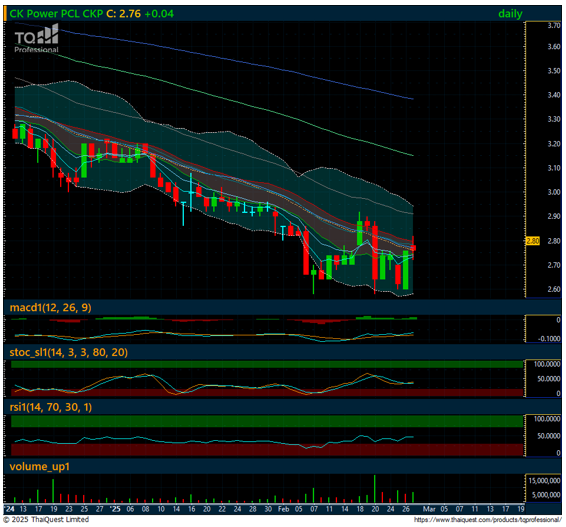Click the 2.60 price axis label
Screen dimensions: 566x527
554,289
